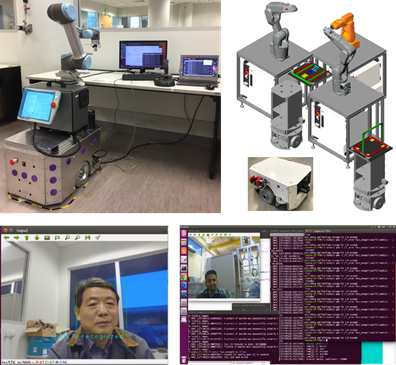
Task: Click the pan left arrow in Input window toolbar
Action: [6, 238]
